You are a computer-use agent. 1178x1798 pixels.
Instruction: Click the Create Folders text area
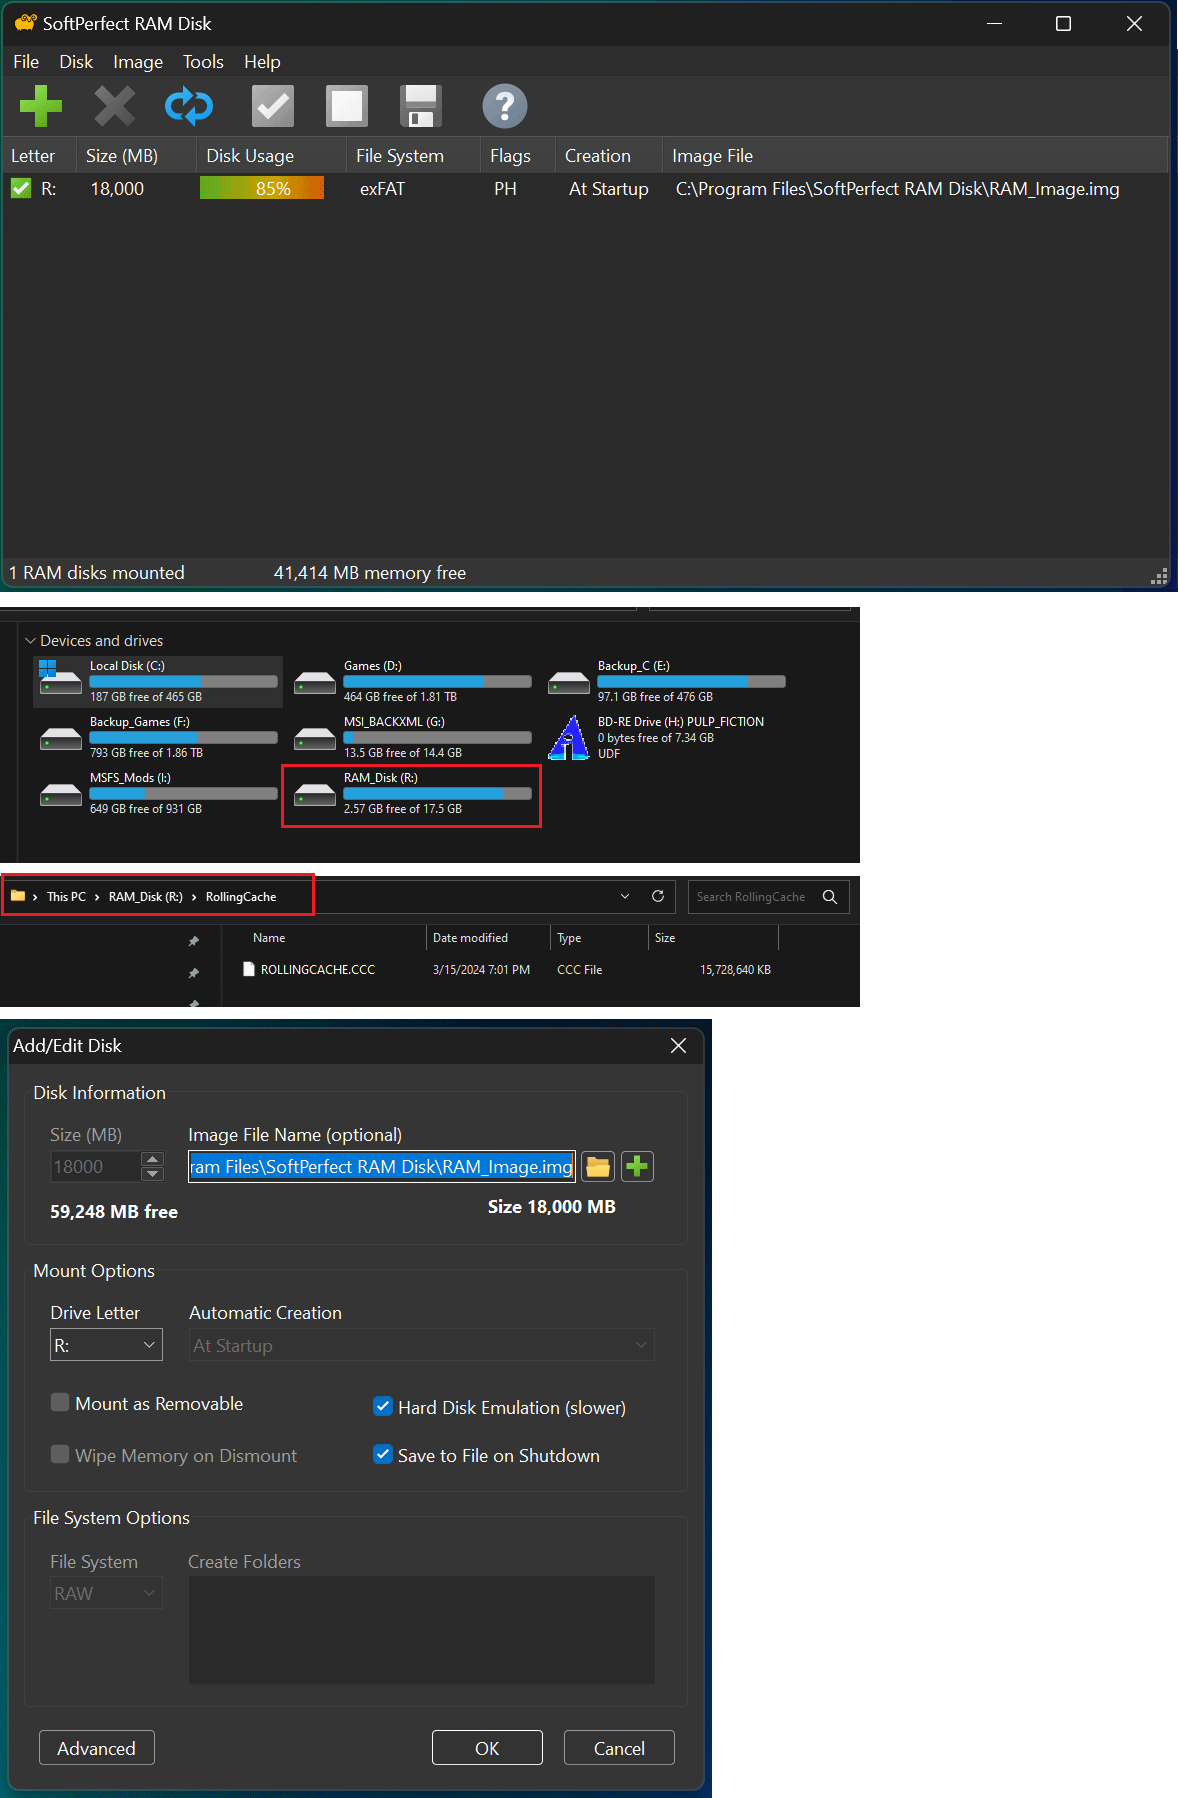click(421, 1630)
